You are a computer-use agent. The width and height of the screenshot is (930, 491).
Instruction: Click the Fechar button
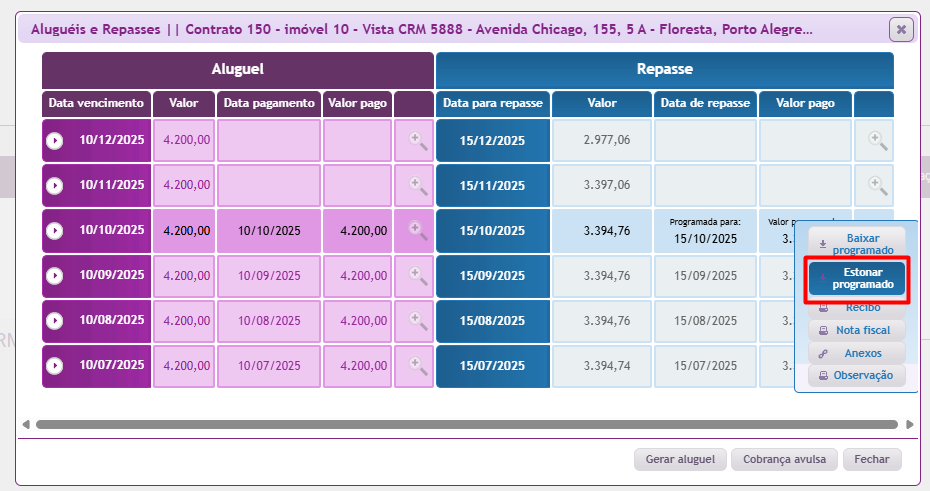(871, 459)
